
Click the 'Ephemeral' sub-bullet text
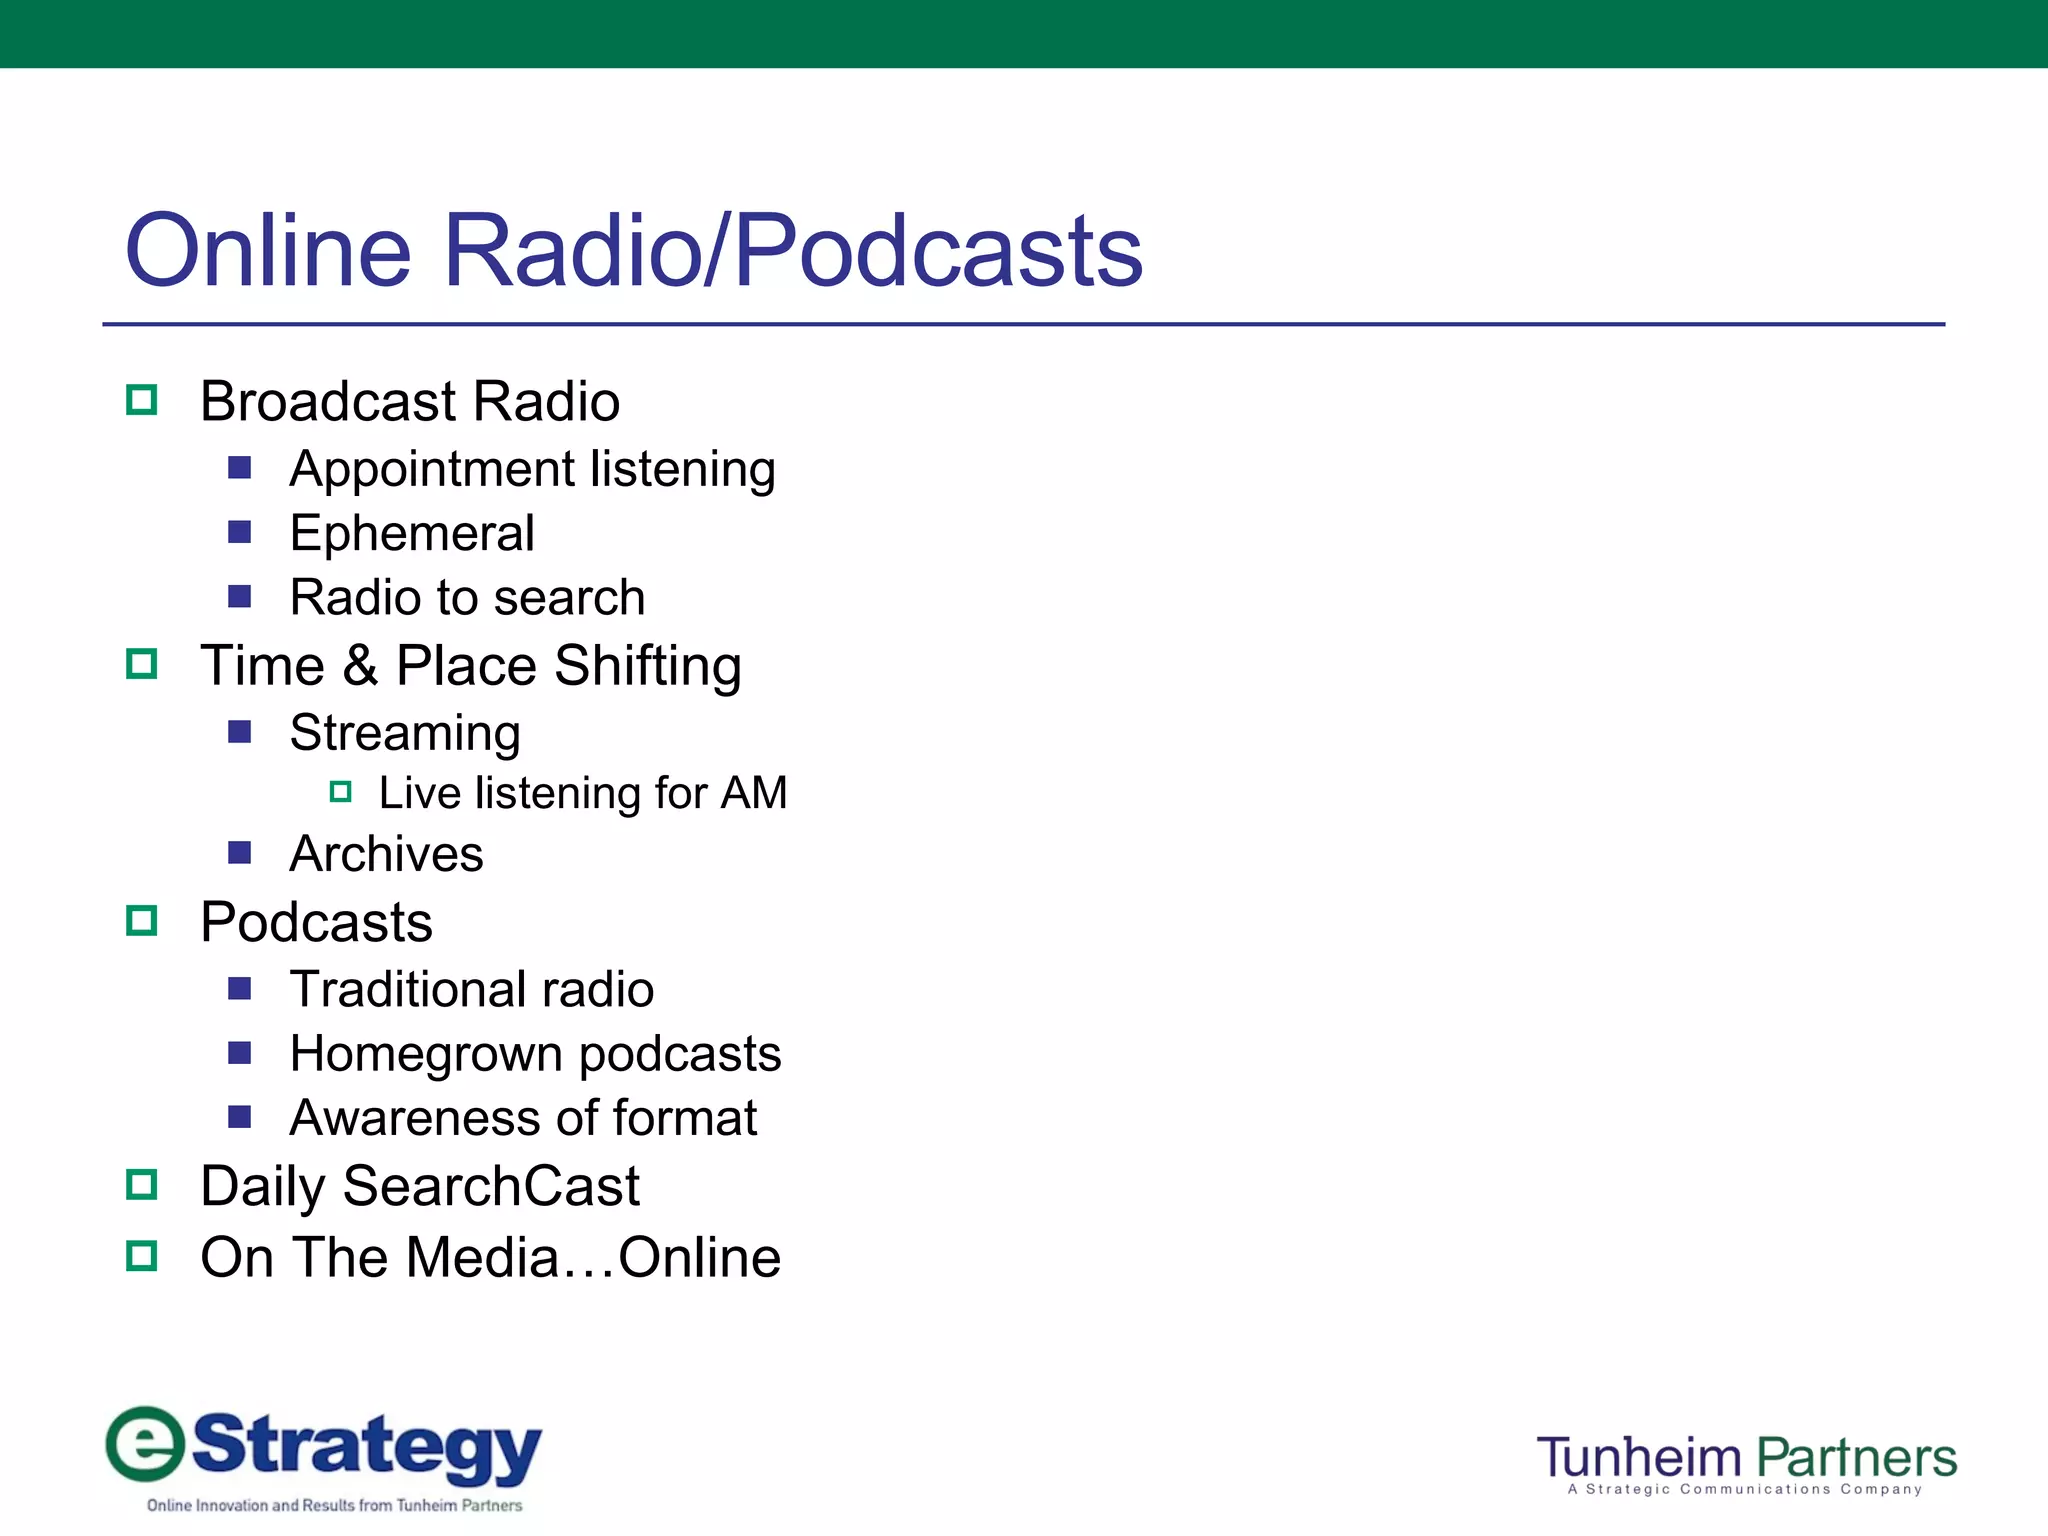[412, 533]
